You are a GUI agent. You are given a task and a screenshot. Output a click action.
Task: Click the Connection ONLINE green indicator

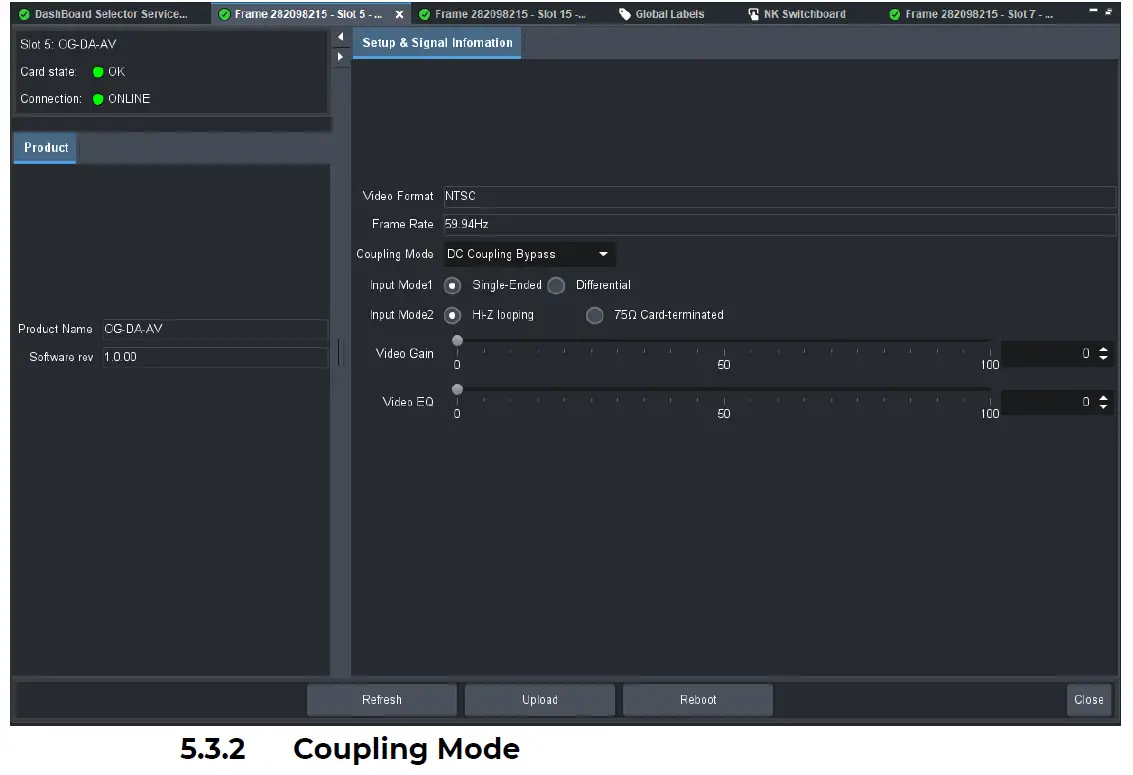(98, 99)
